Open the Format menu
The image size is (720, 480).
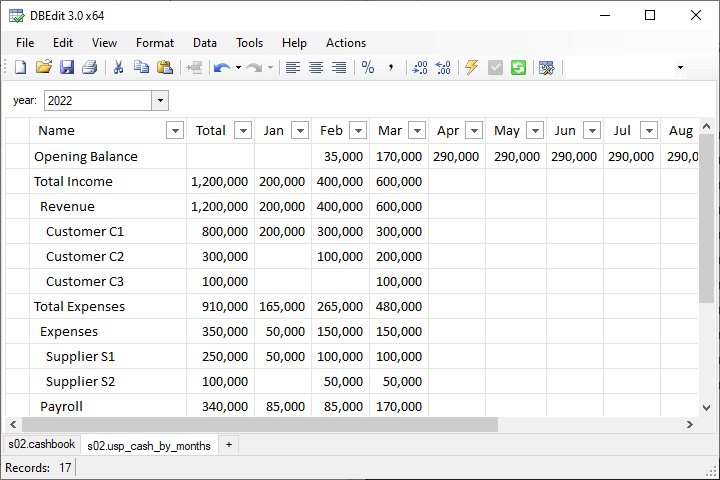[155, 43]
